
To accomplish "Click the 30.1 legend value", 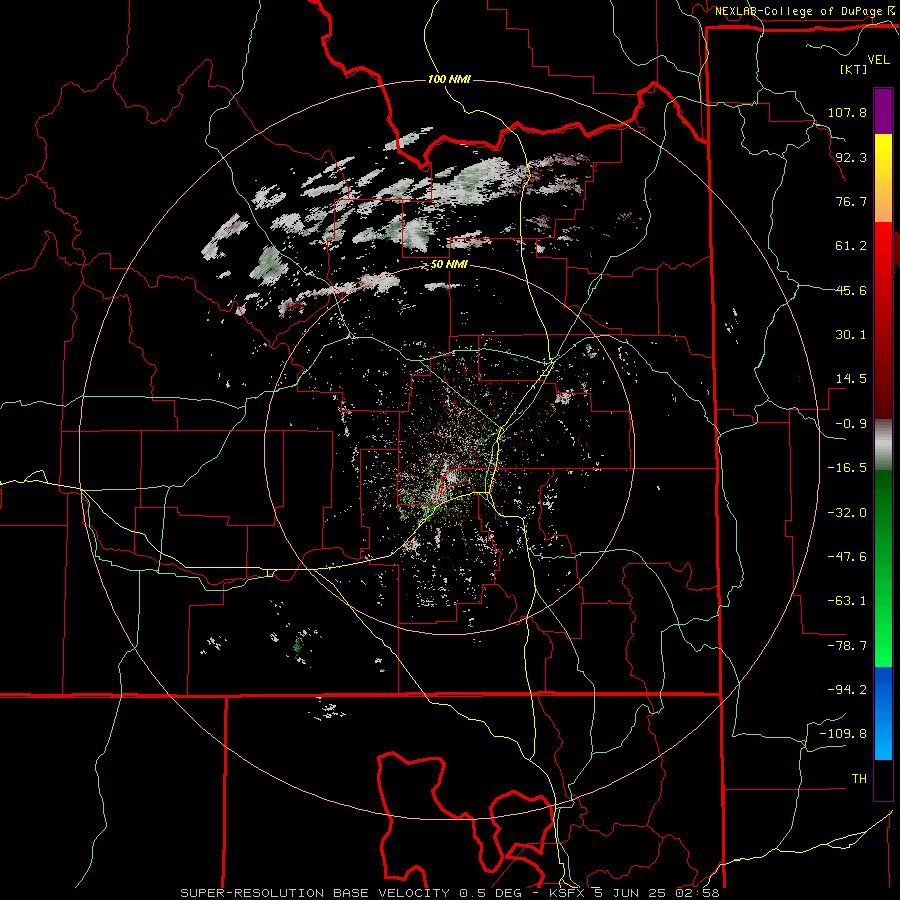I will tap(851, 335).
